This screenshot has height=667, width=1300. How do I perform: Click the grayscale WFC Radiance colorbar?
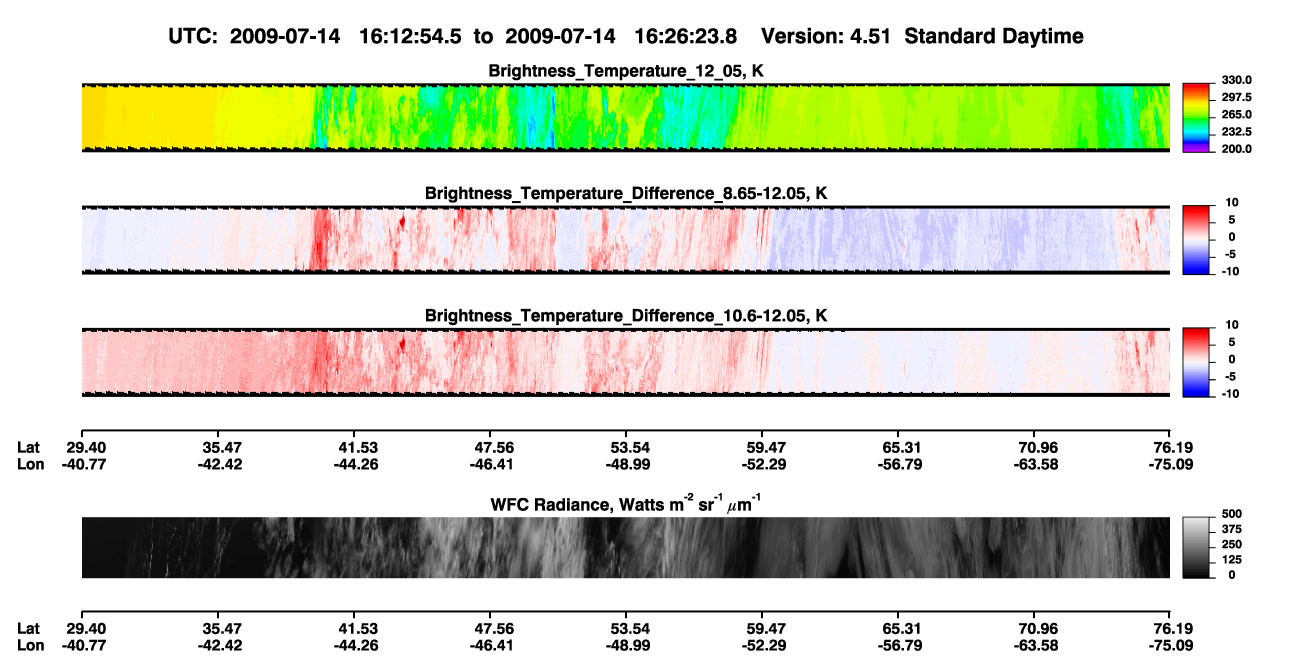pyautogui.click(x=1196, y=547)
